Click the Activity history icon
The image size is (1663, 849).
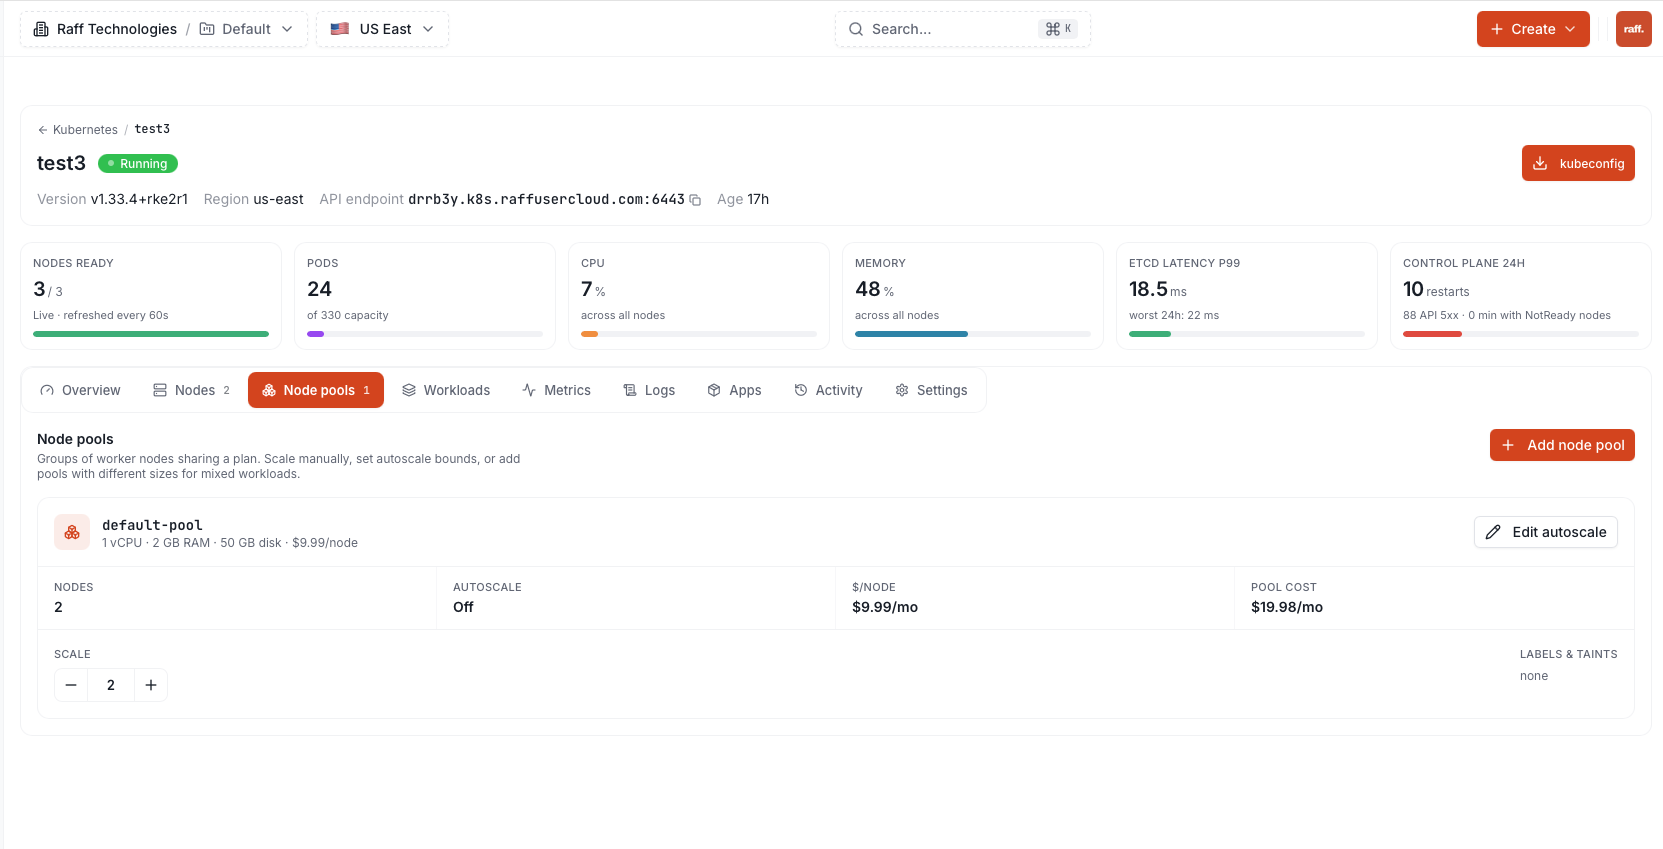click(801, 390)
